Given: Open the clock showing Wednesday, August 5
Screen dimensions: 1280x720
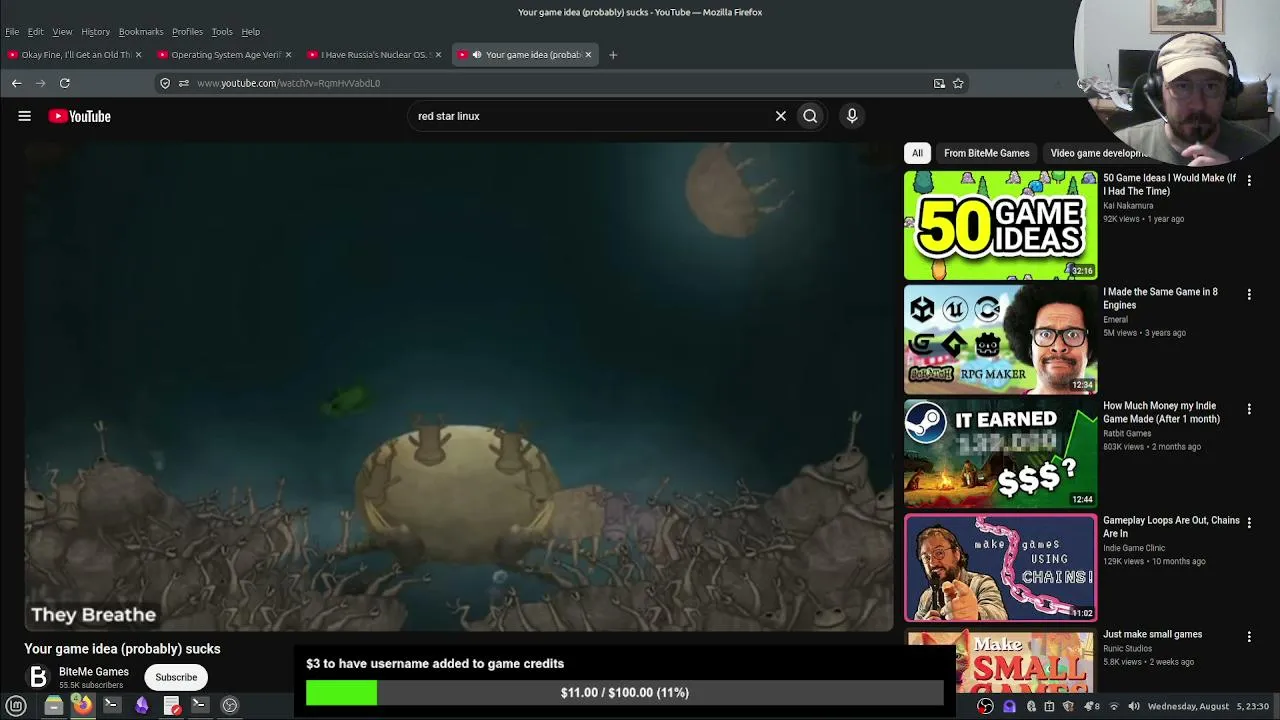Looking at the screenshot, I should click(1208, 706).
